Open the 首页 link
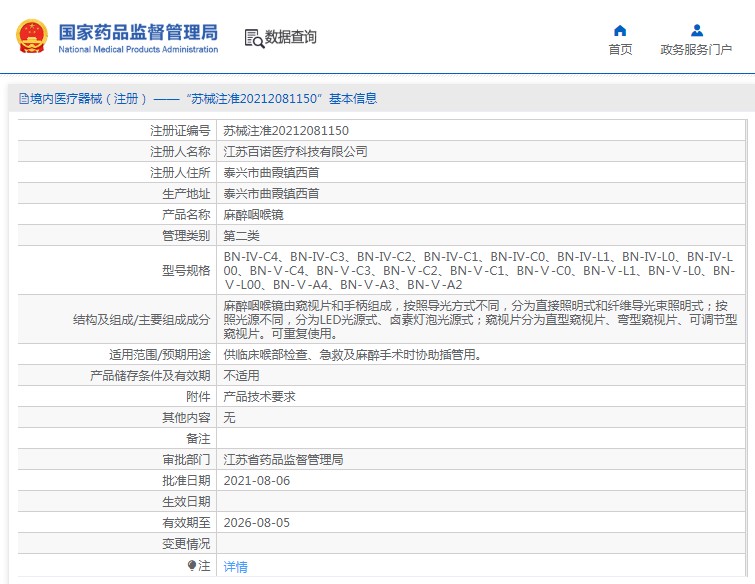This screenshot has width=755, height=584. (x=620, y=50)
